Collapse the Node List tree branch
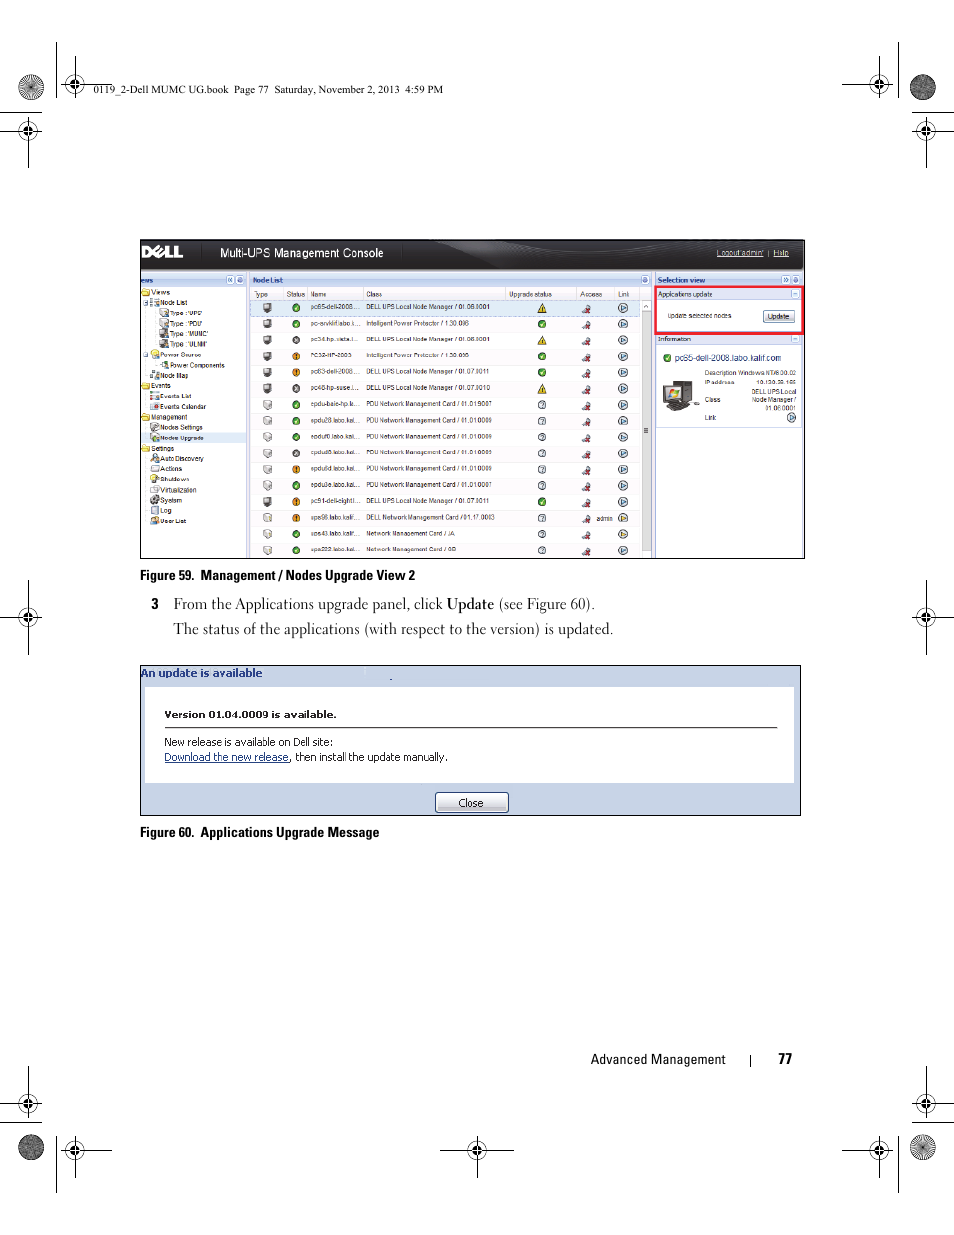954x1235 pixels. coord(146,303)
